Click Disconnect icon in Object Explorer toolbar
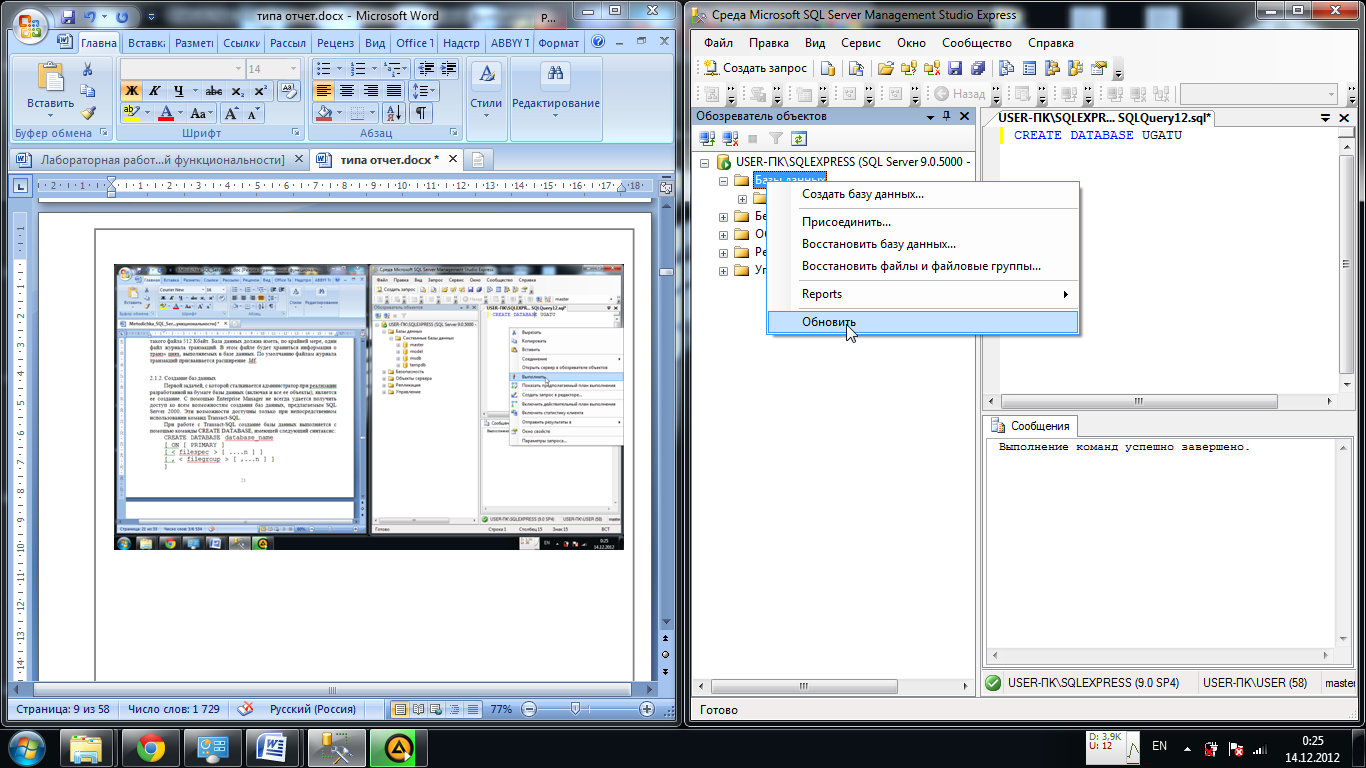The image size is (1366, 768). click(x=730, y=139)
